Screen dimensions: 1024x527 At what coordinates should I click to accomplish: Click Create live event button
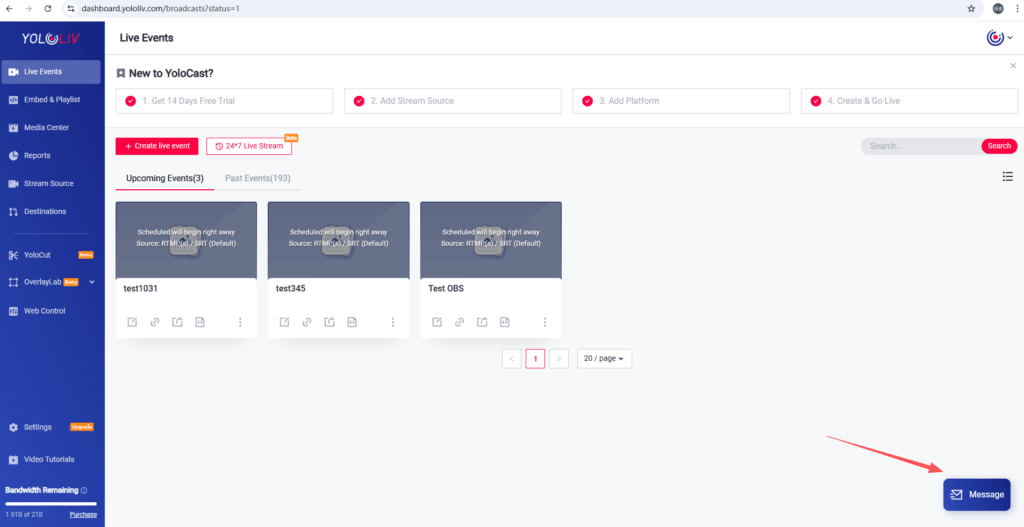pos(157,146)
